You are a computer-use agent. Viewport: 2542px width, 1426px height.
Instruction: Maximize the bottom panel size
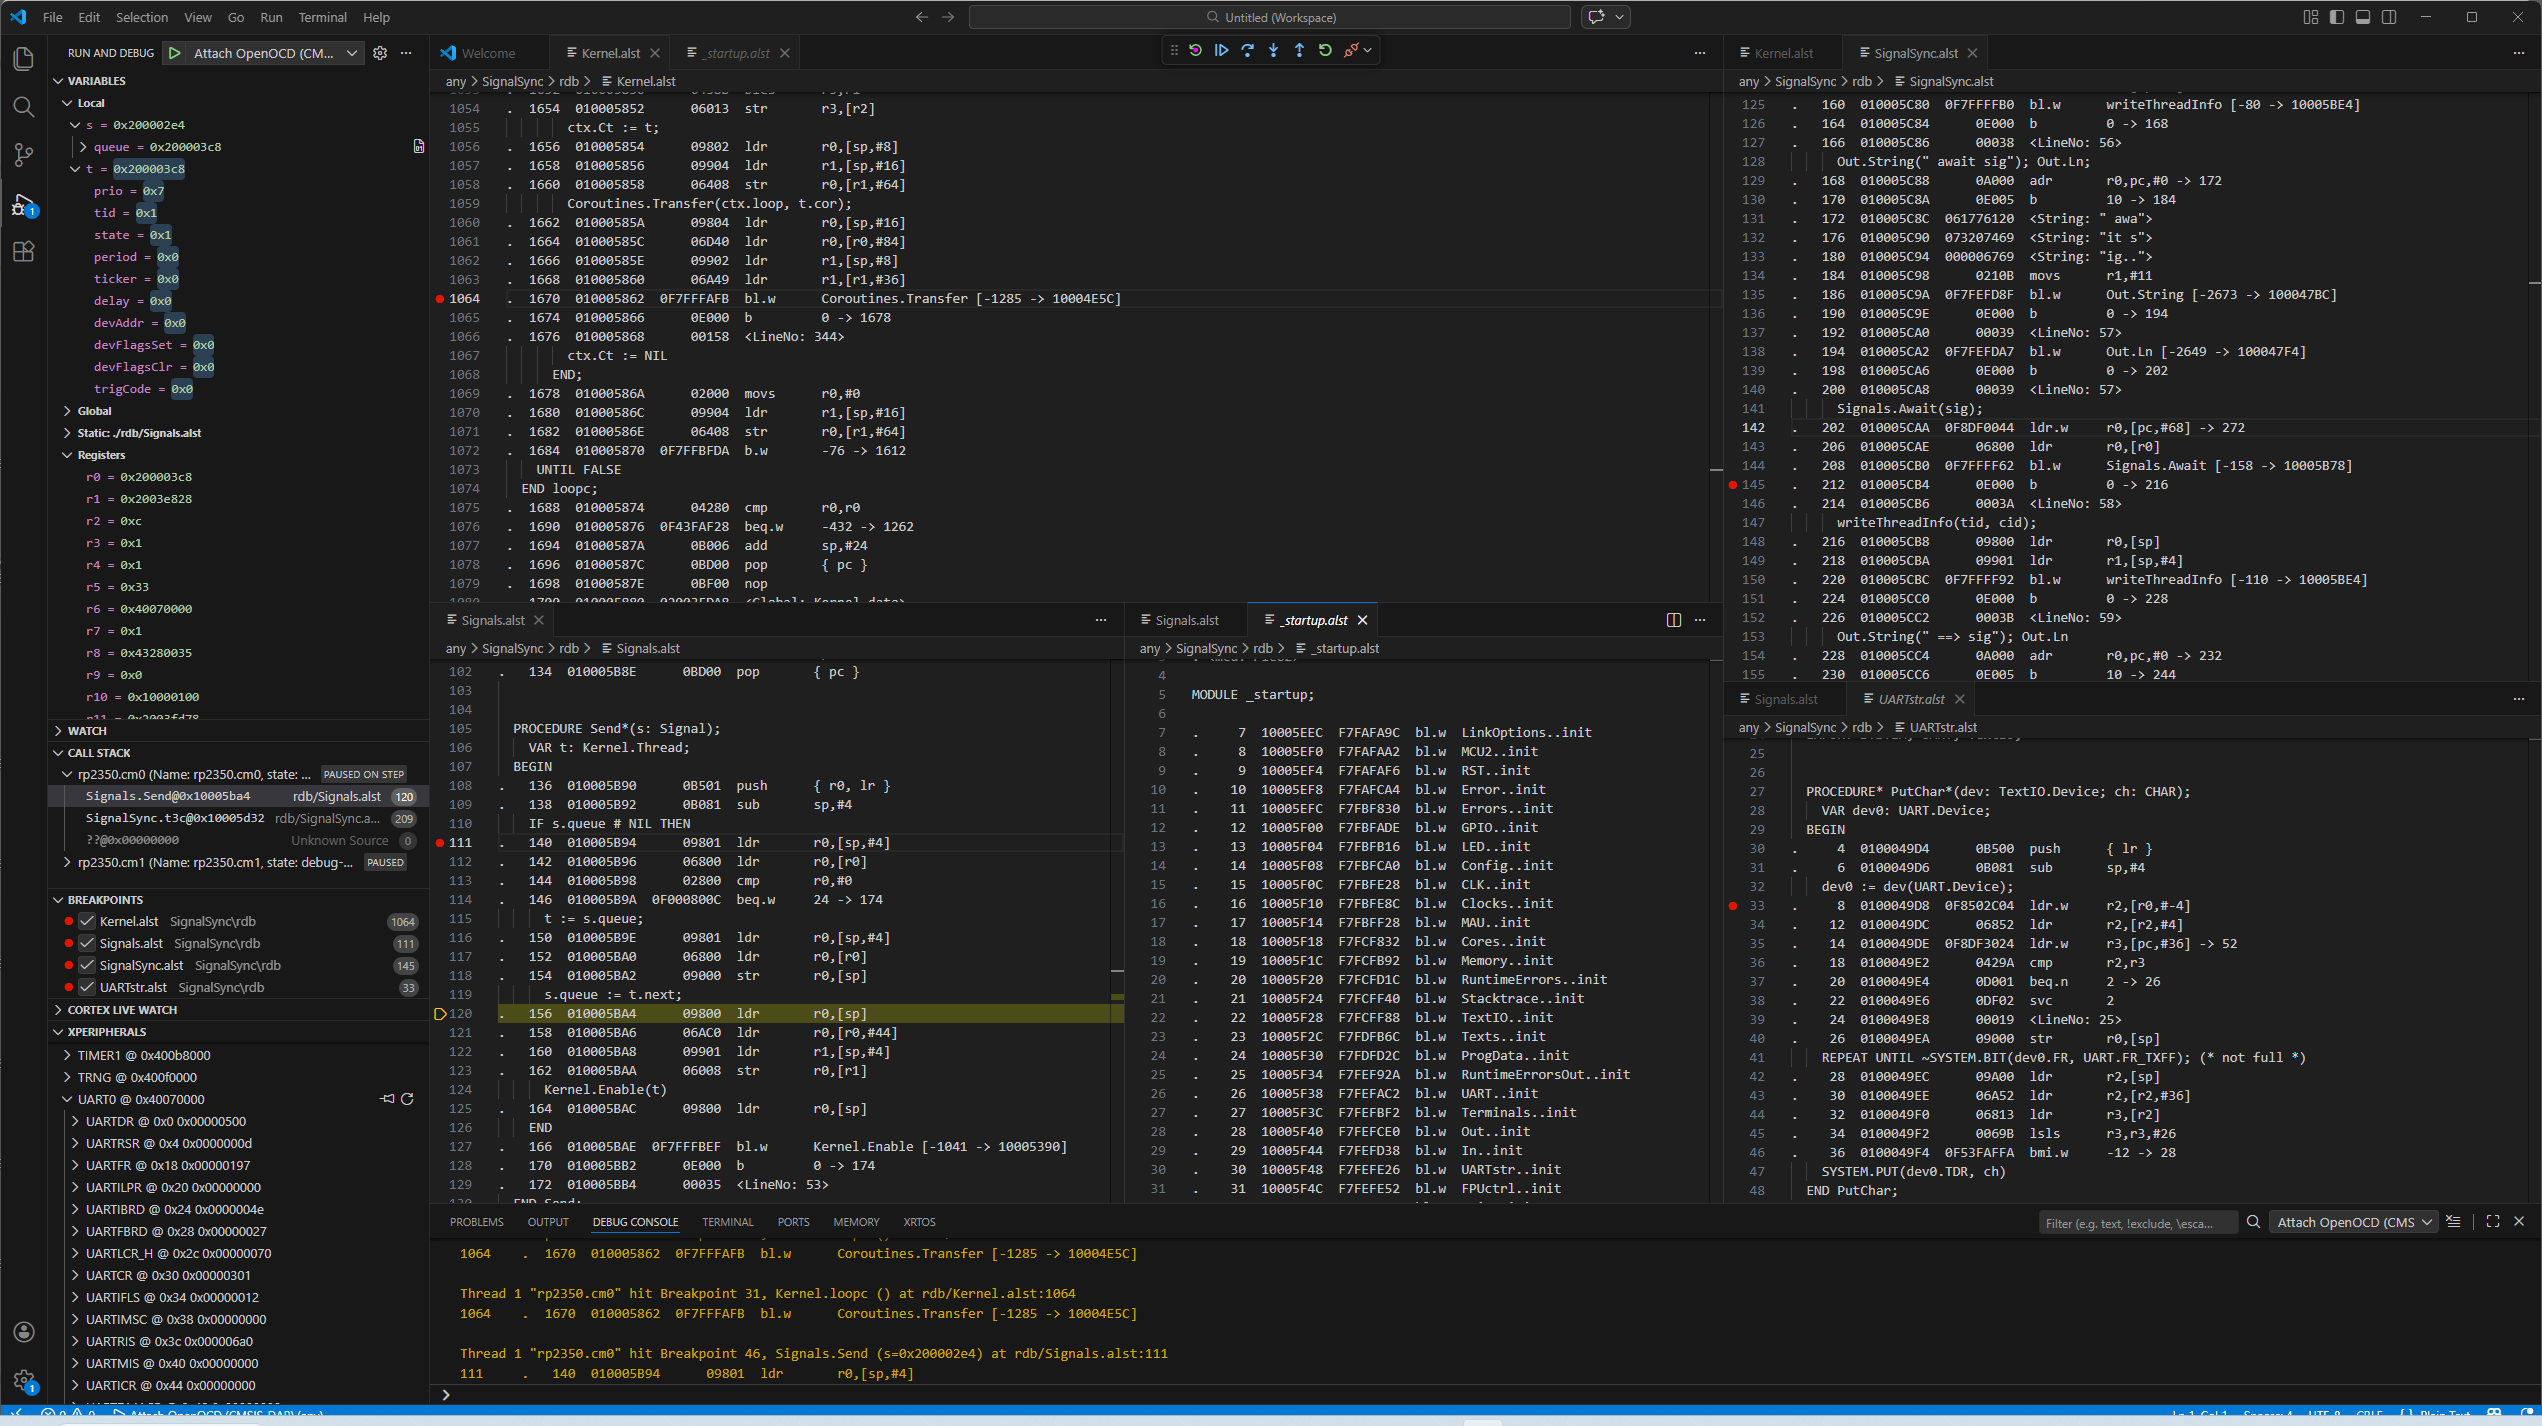(2493, 1221)
